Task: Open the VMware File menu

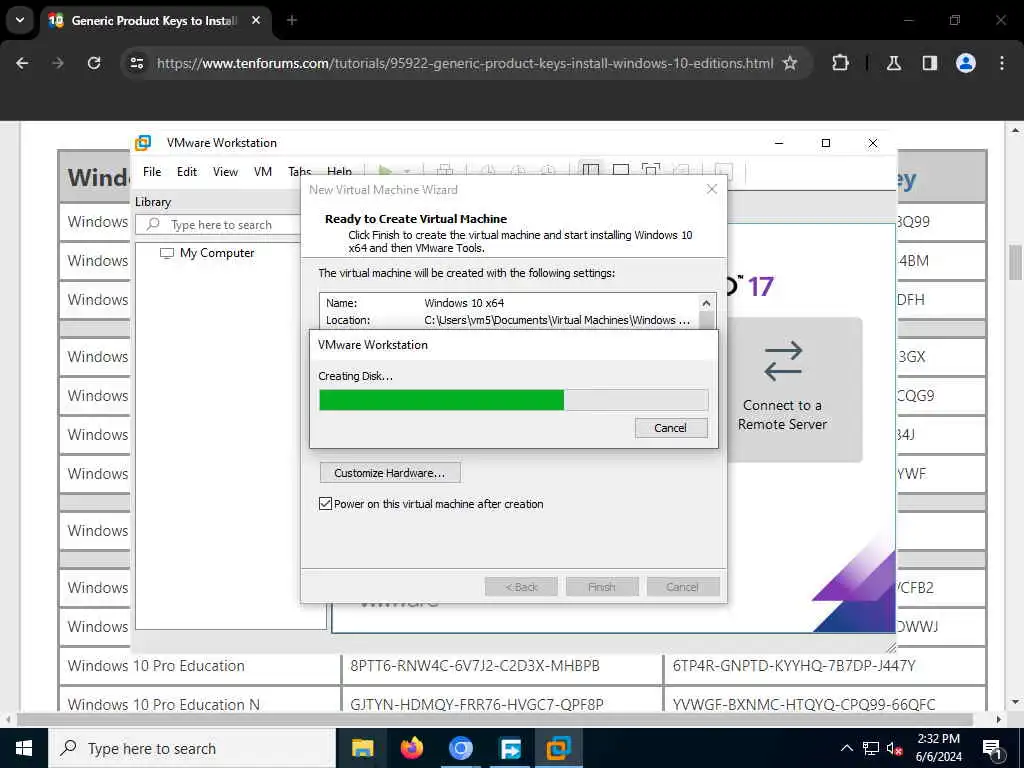Action: (152, 172)
